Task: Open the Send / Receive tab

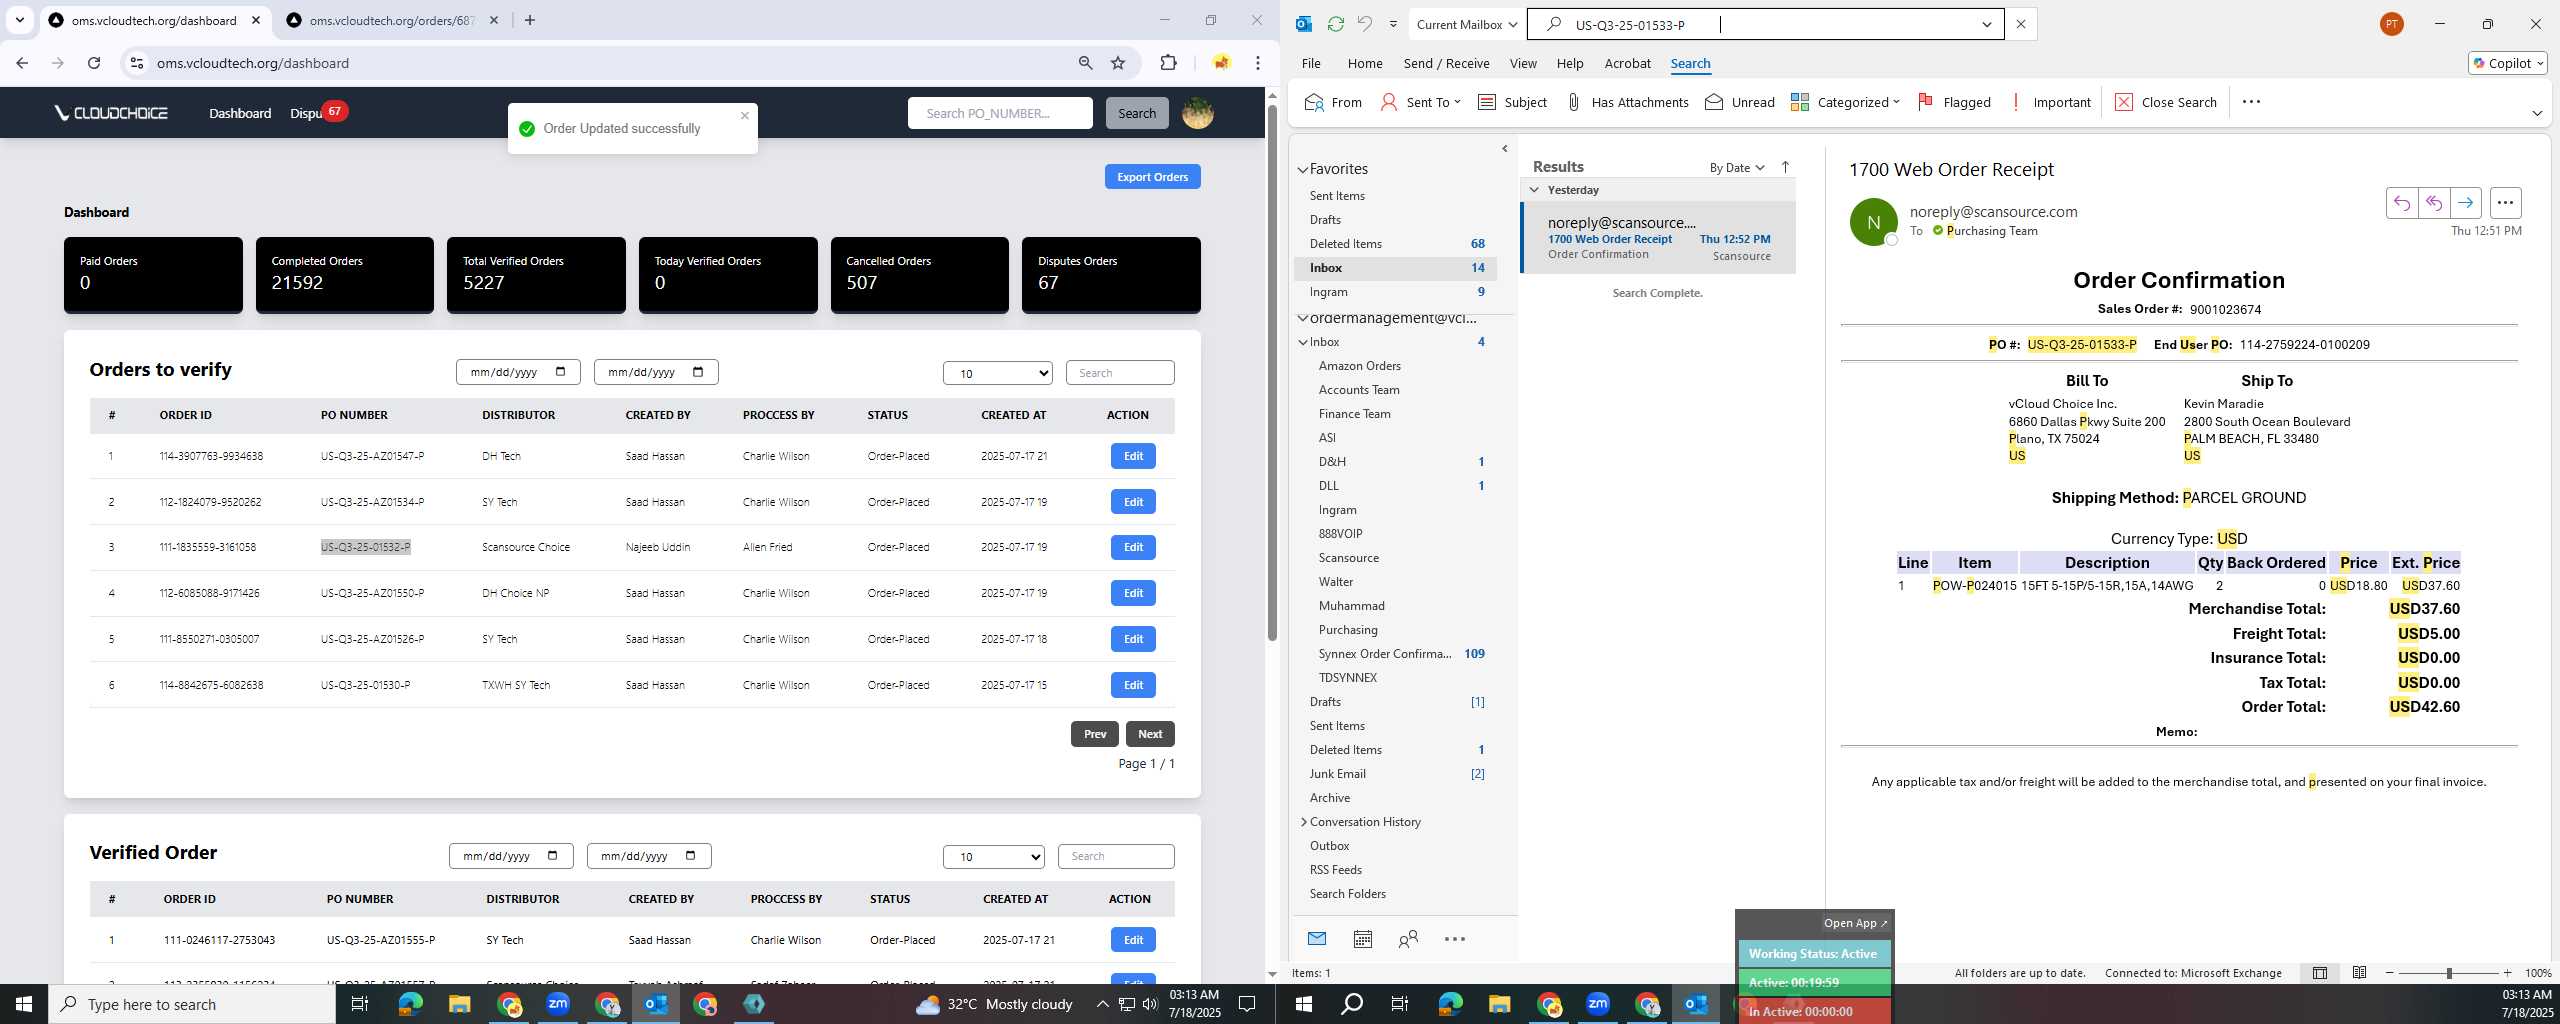Action: click(x=1446, y=63)
